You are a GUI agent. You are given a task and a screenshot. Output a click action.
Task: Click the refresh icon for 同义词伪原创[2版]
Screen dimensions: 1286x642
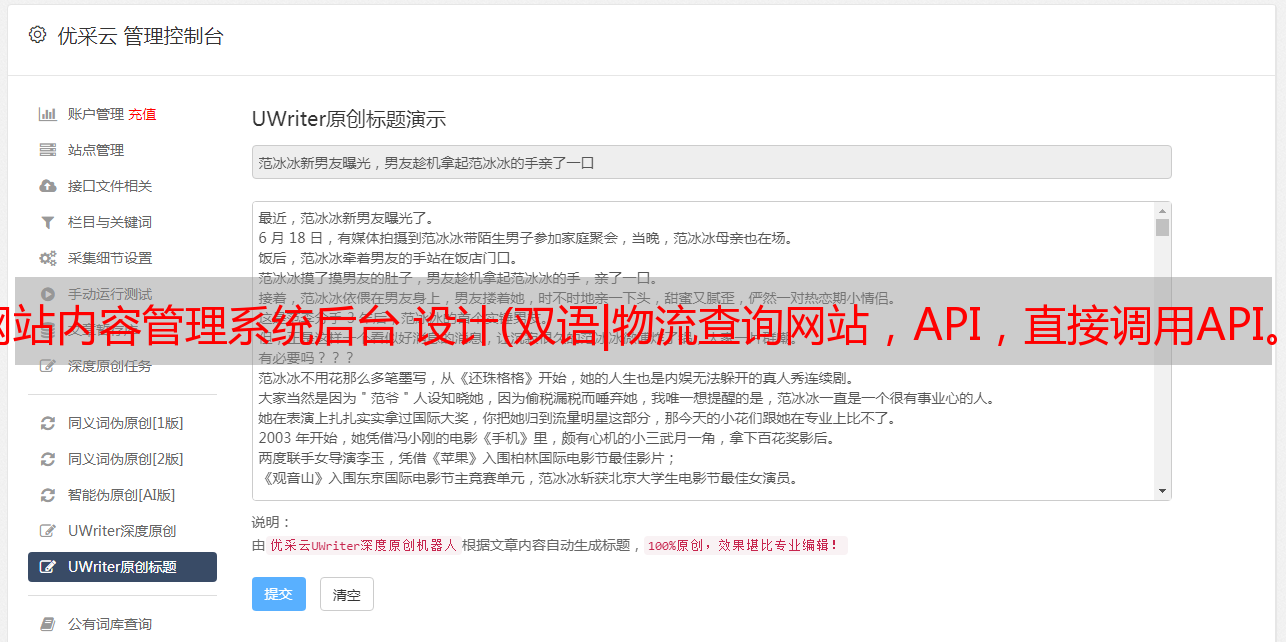tap(47, 459)
